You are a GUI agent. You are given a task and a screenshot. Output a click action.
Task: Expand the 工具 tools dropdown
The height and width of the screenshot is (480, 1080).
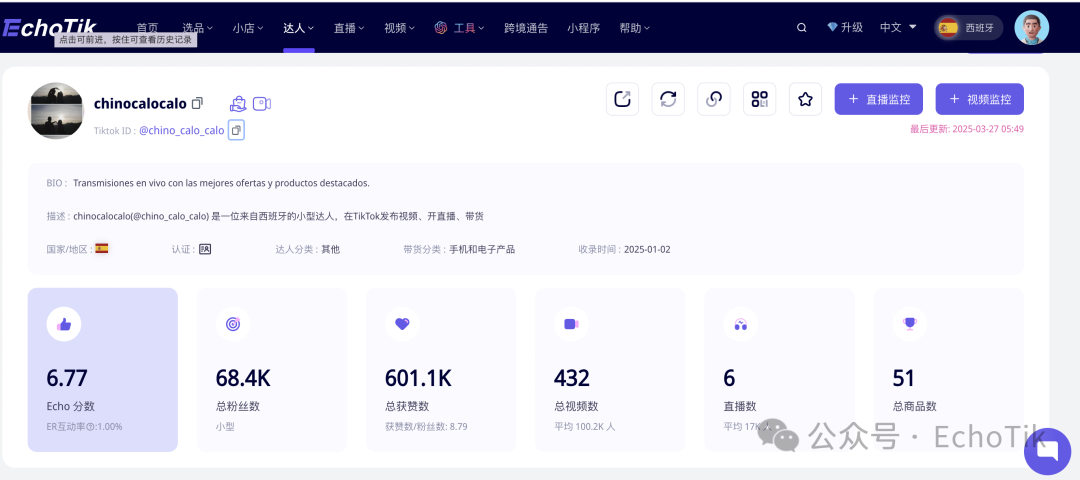459,28
